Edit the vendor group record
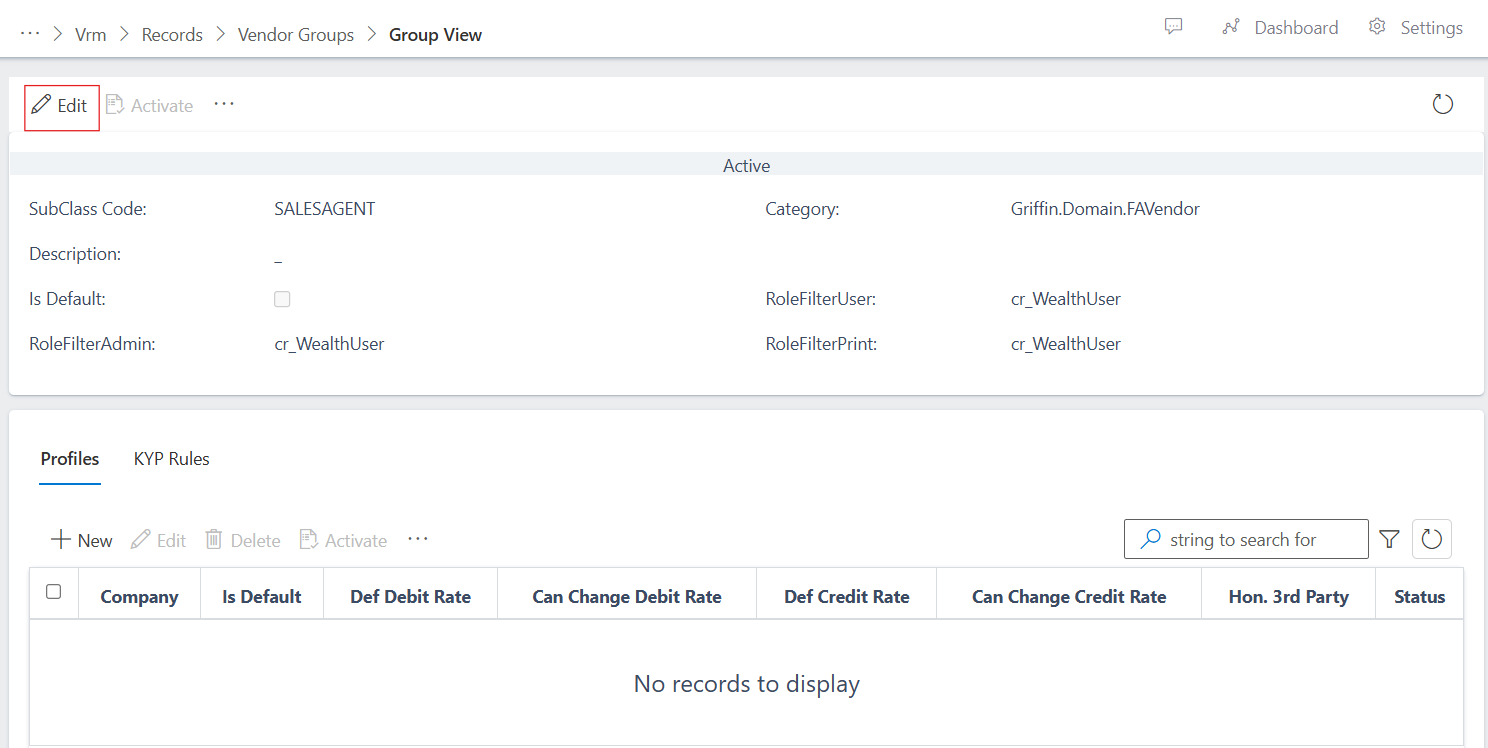1488x748 pixels. click(x=61, y=106)
